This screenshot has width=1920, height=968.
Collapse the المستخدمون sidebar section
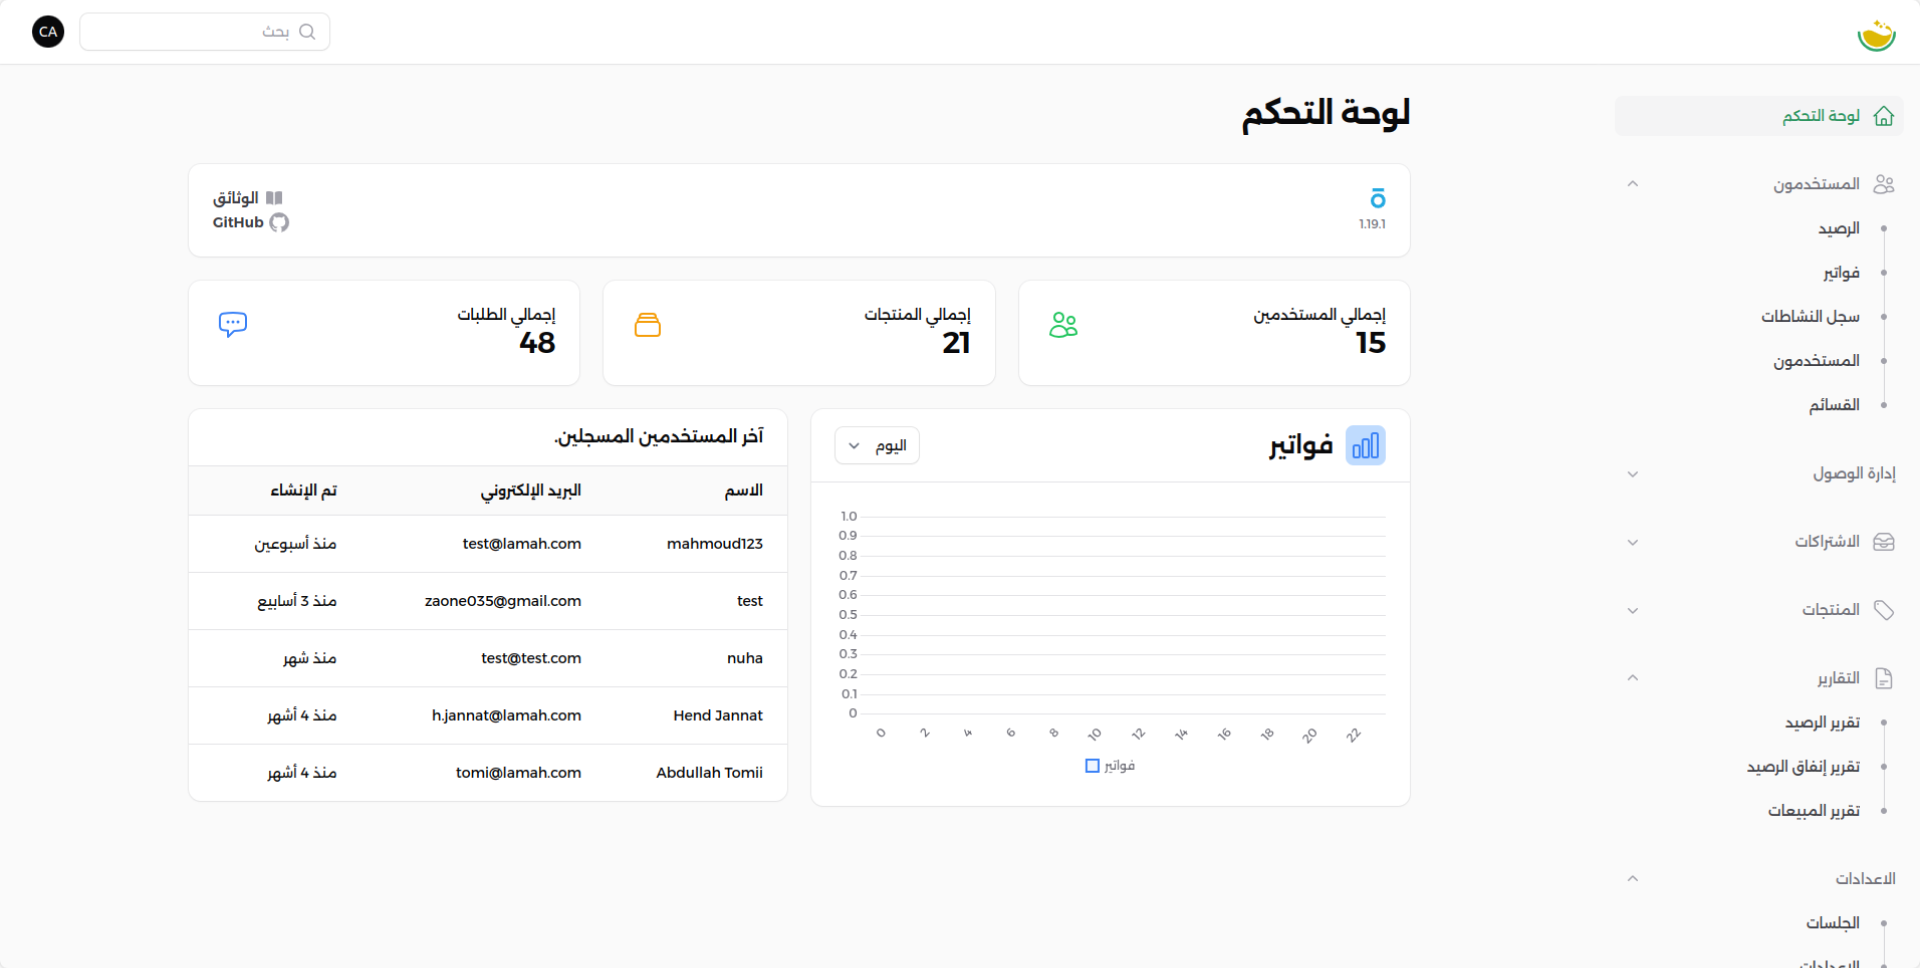point(1632,184)
